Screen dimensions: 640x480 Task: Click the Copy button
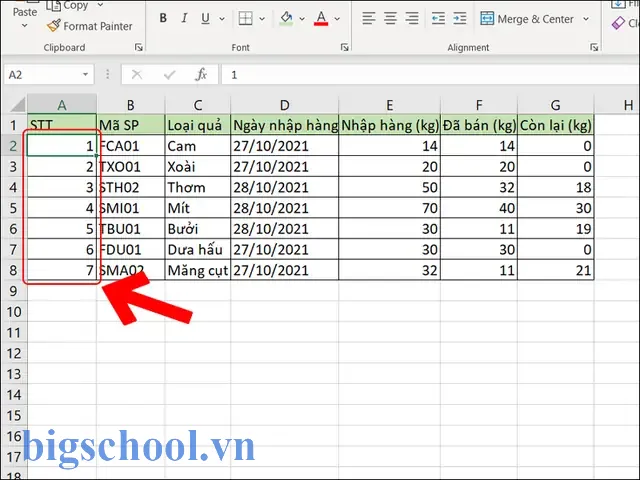(x=67, y=6)
